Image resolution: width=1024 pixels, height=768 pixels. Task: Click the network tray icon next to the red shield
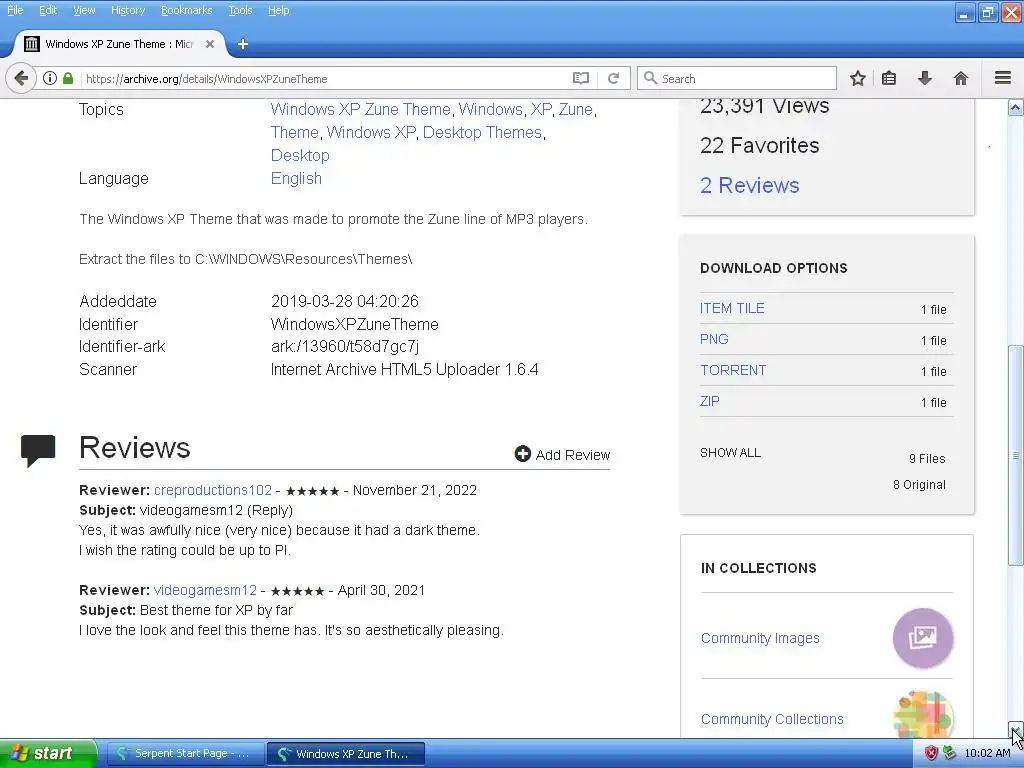click(x=949, y=754)
